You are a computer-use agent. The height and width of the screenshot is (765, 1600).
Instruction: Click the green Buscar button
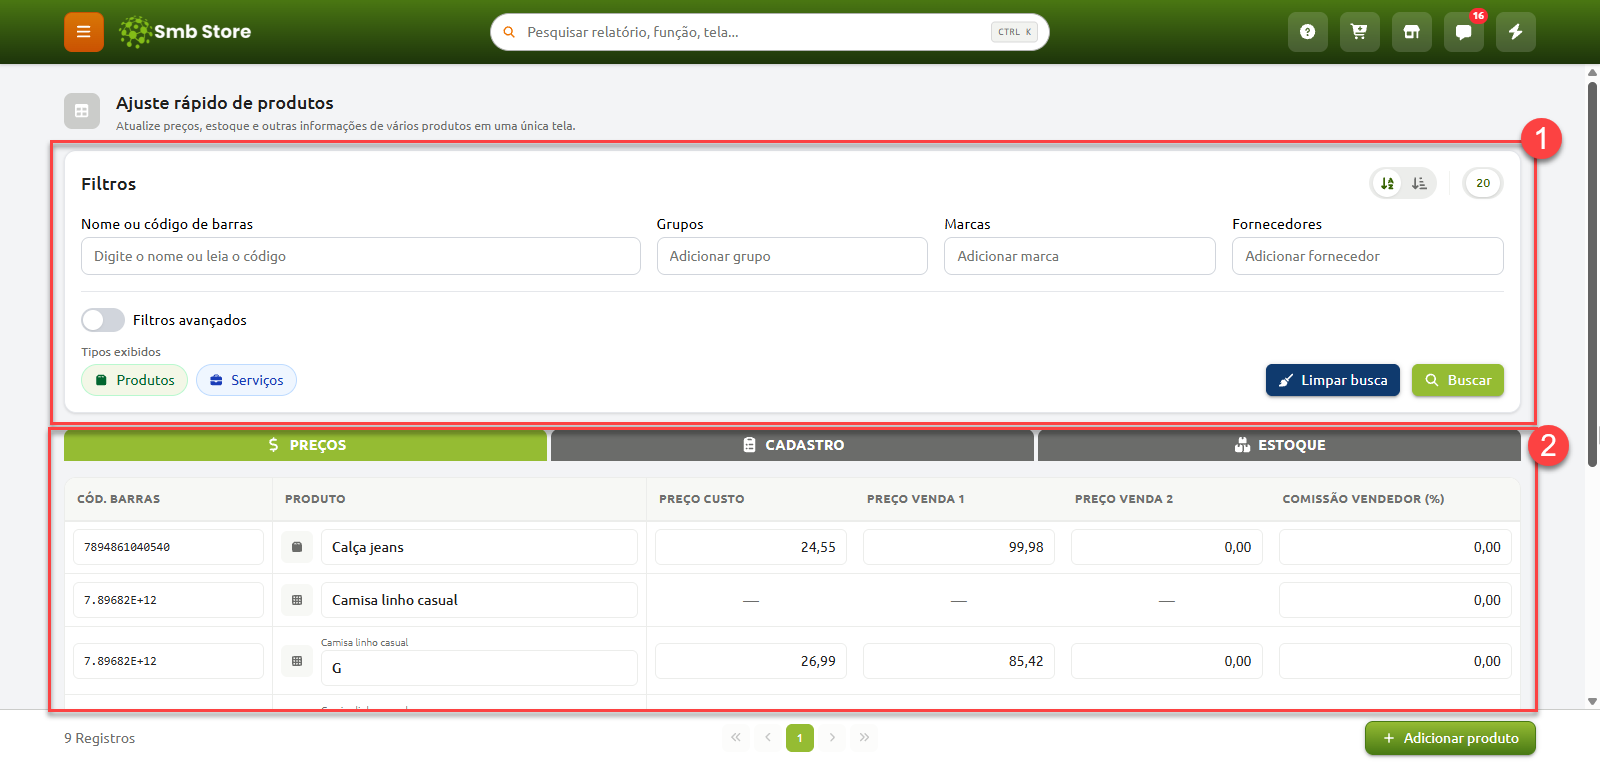1458,380
